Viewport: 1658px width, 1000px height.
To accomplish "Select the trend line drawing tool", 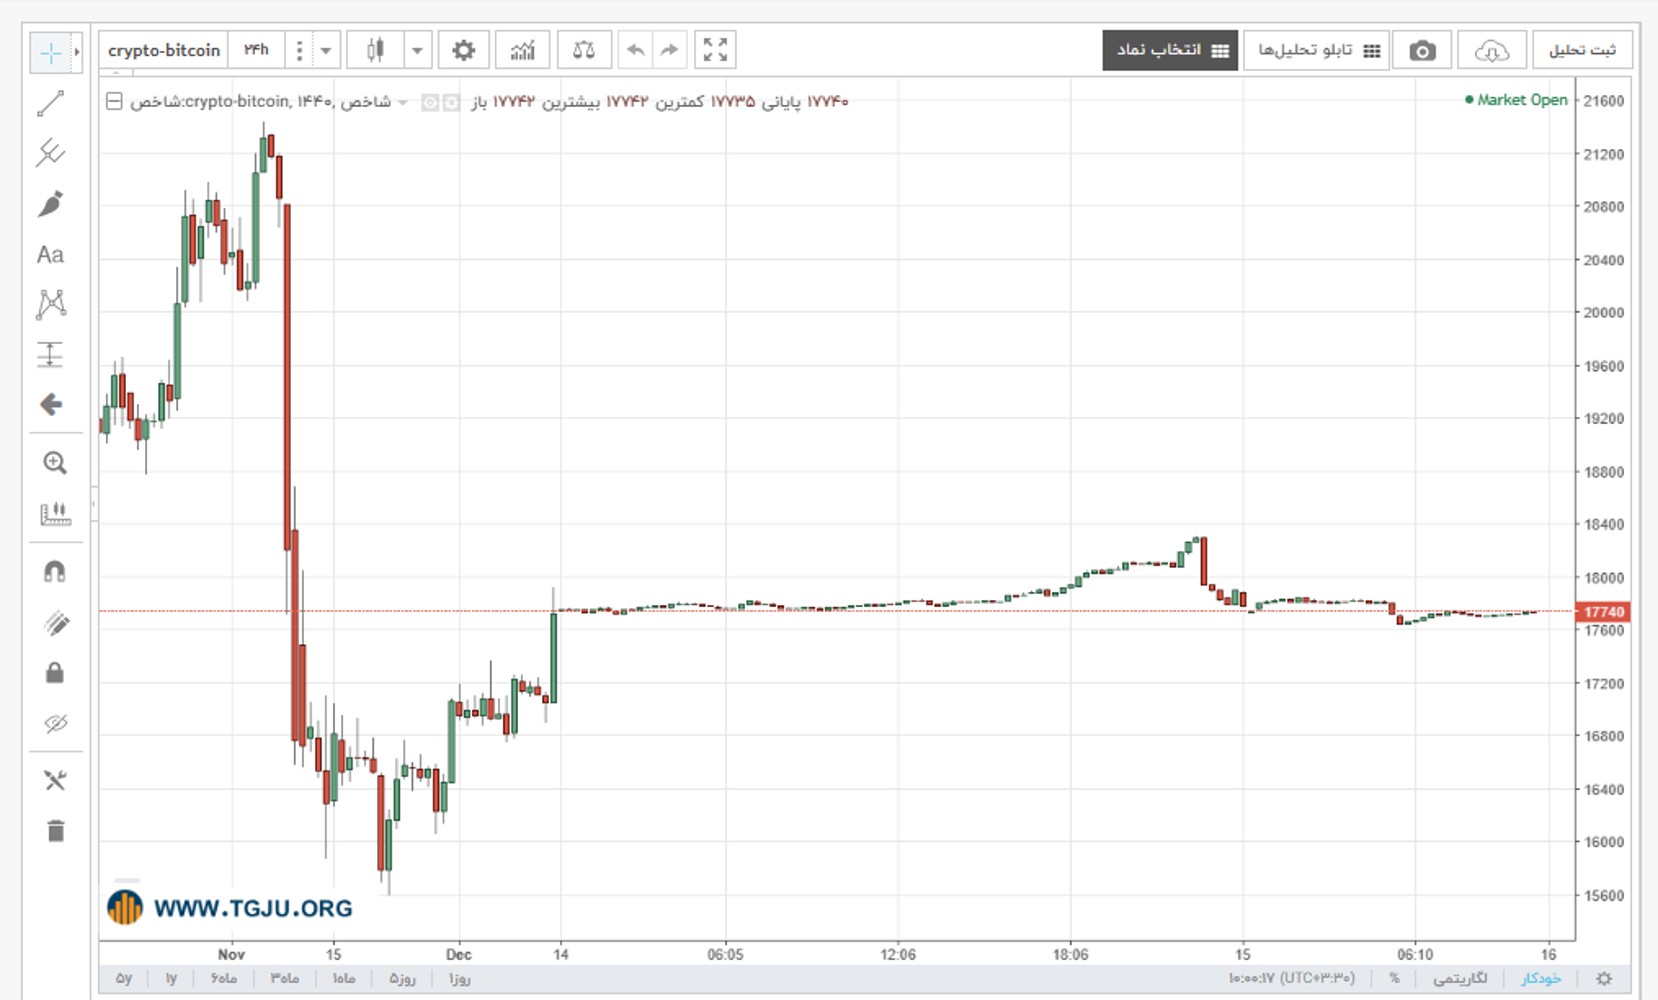I will [x=50, y=103].
